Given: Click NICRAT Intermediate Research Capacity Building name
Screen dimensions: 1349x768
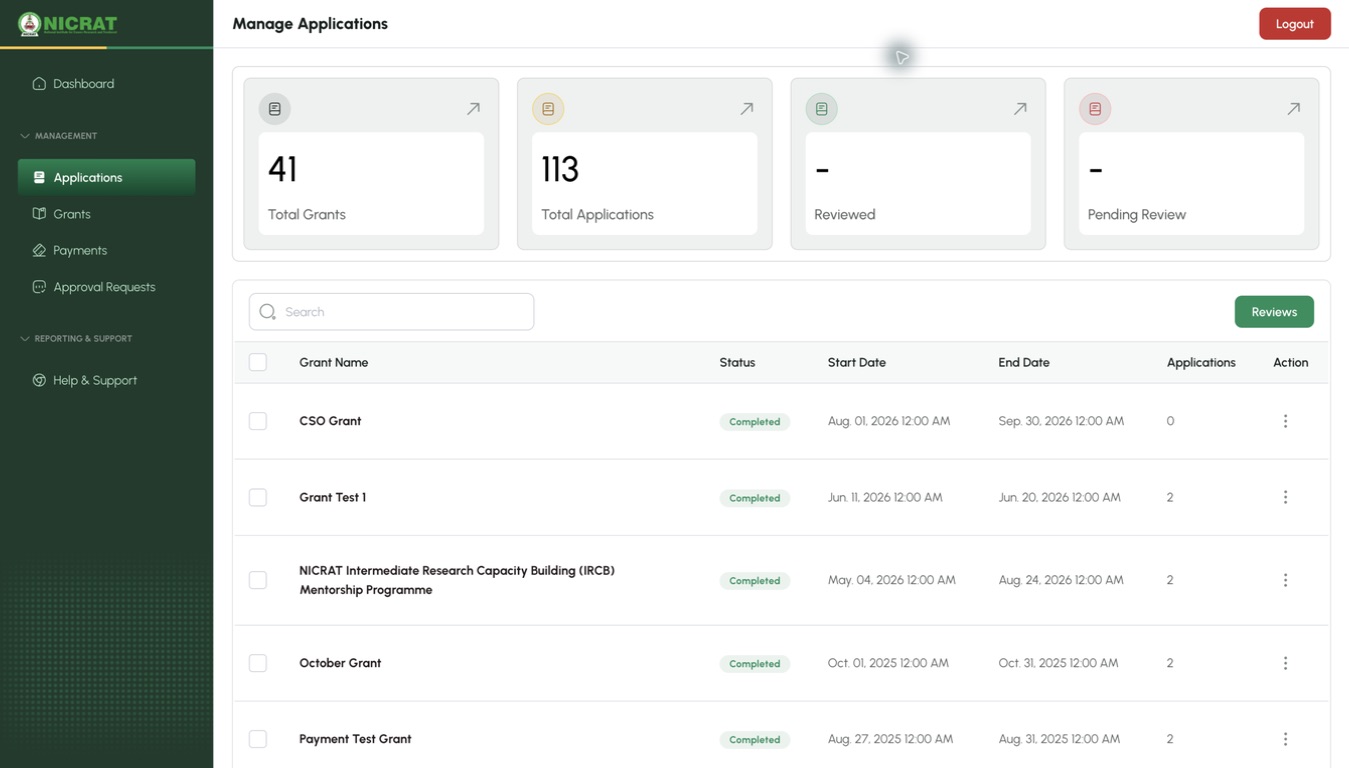Looking at the screenshot, I should tap(457, 580).
